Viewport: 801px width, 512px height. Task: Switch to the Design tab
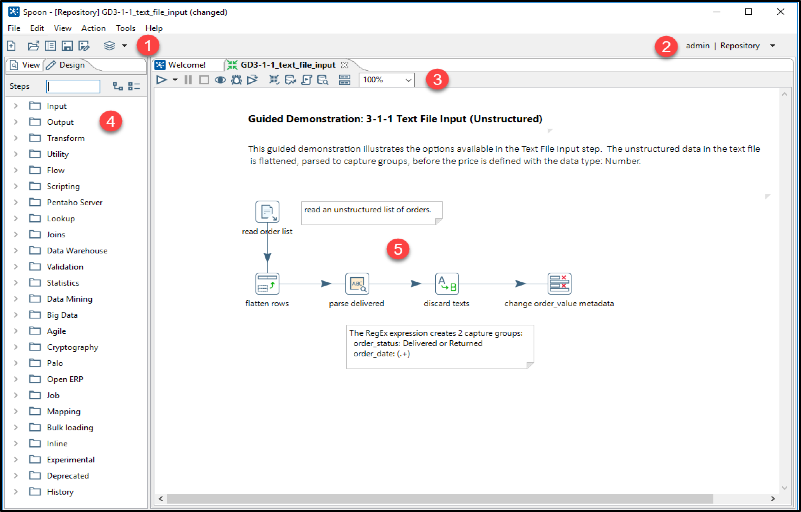(66, 65)
